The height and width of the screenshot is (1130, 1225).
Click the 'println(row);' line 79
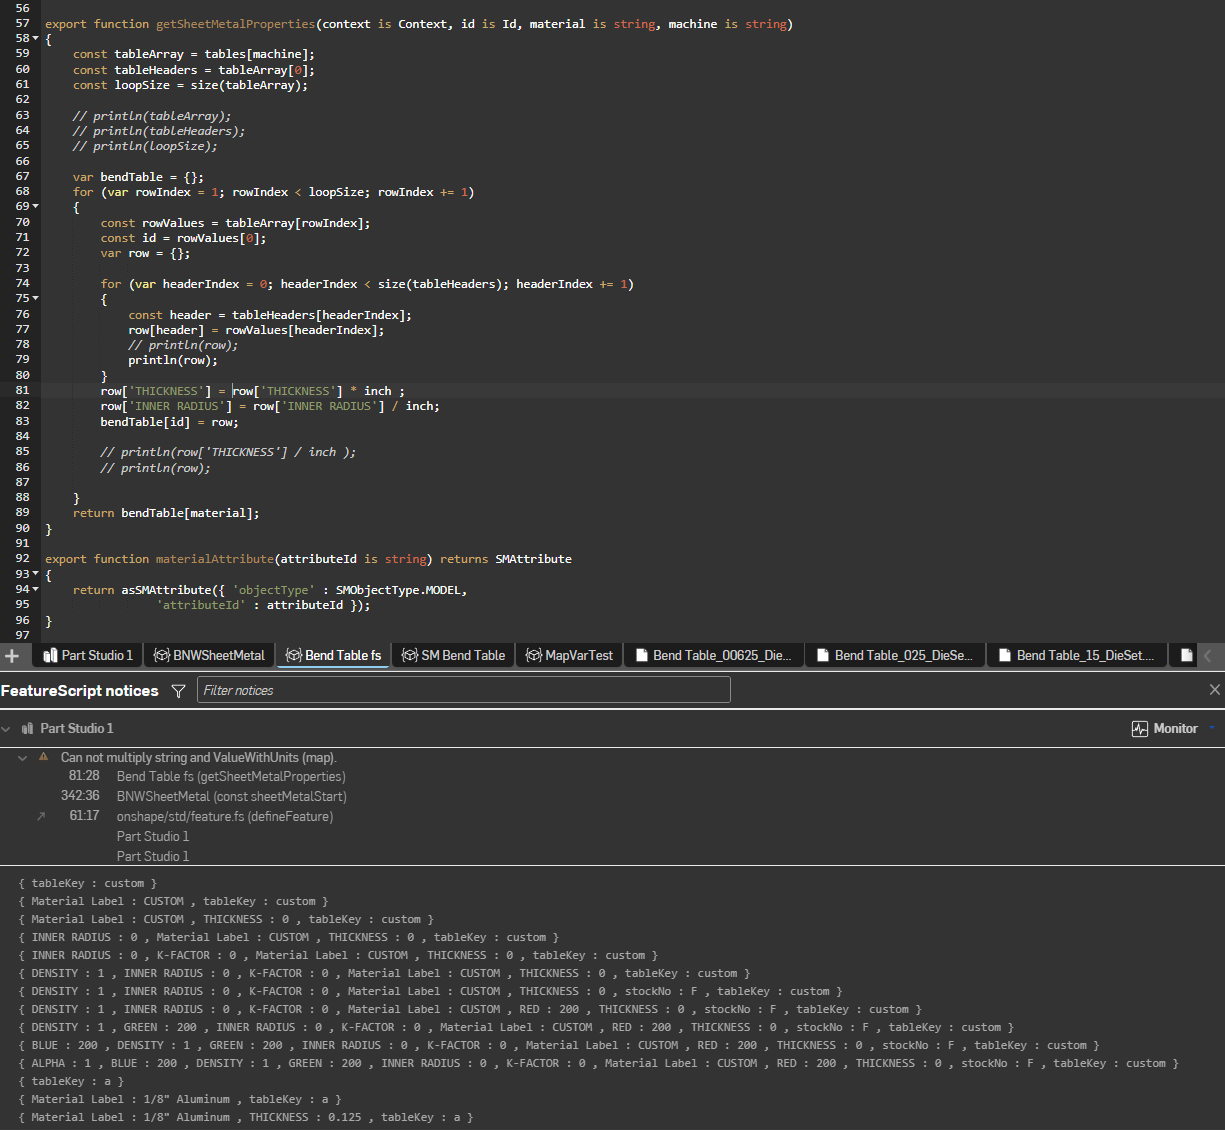point(172,360)
